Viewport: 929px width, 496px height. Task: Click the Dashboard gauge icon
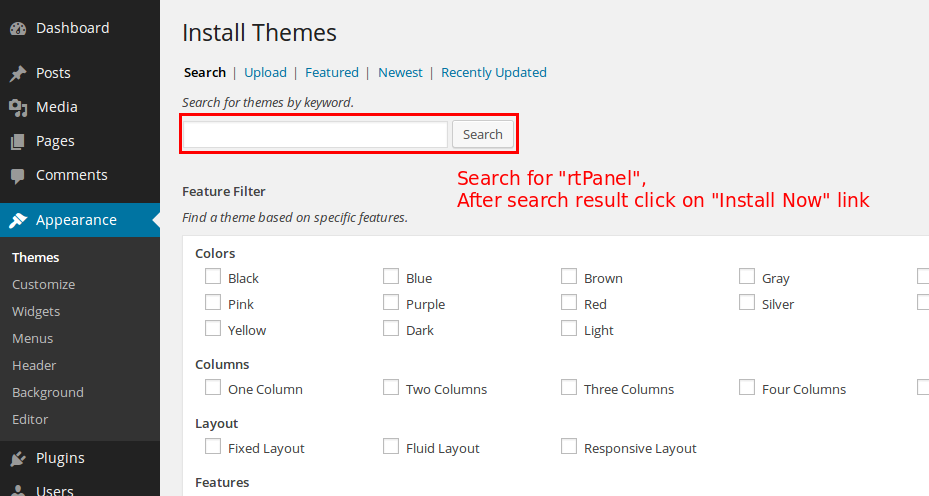18,28
